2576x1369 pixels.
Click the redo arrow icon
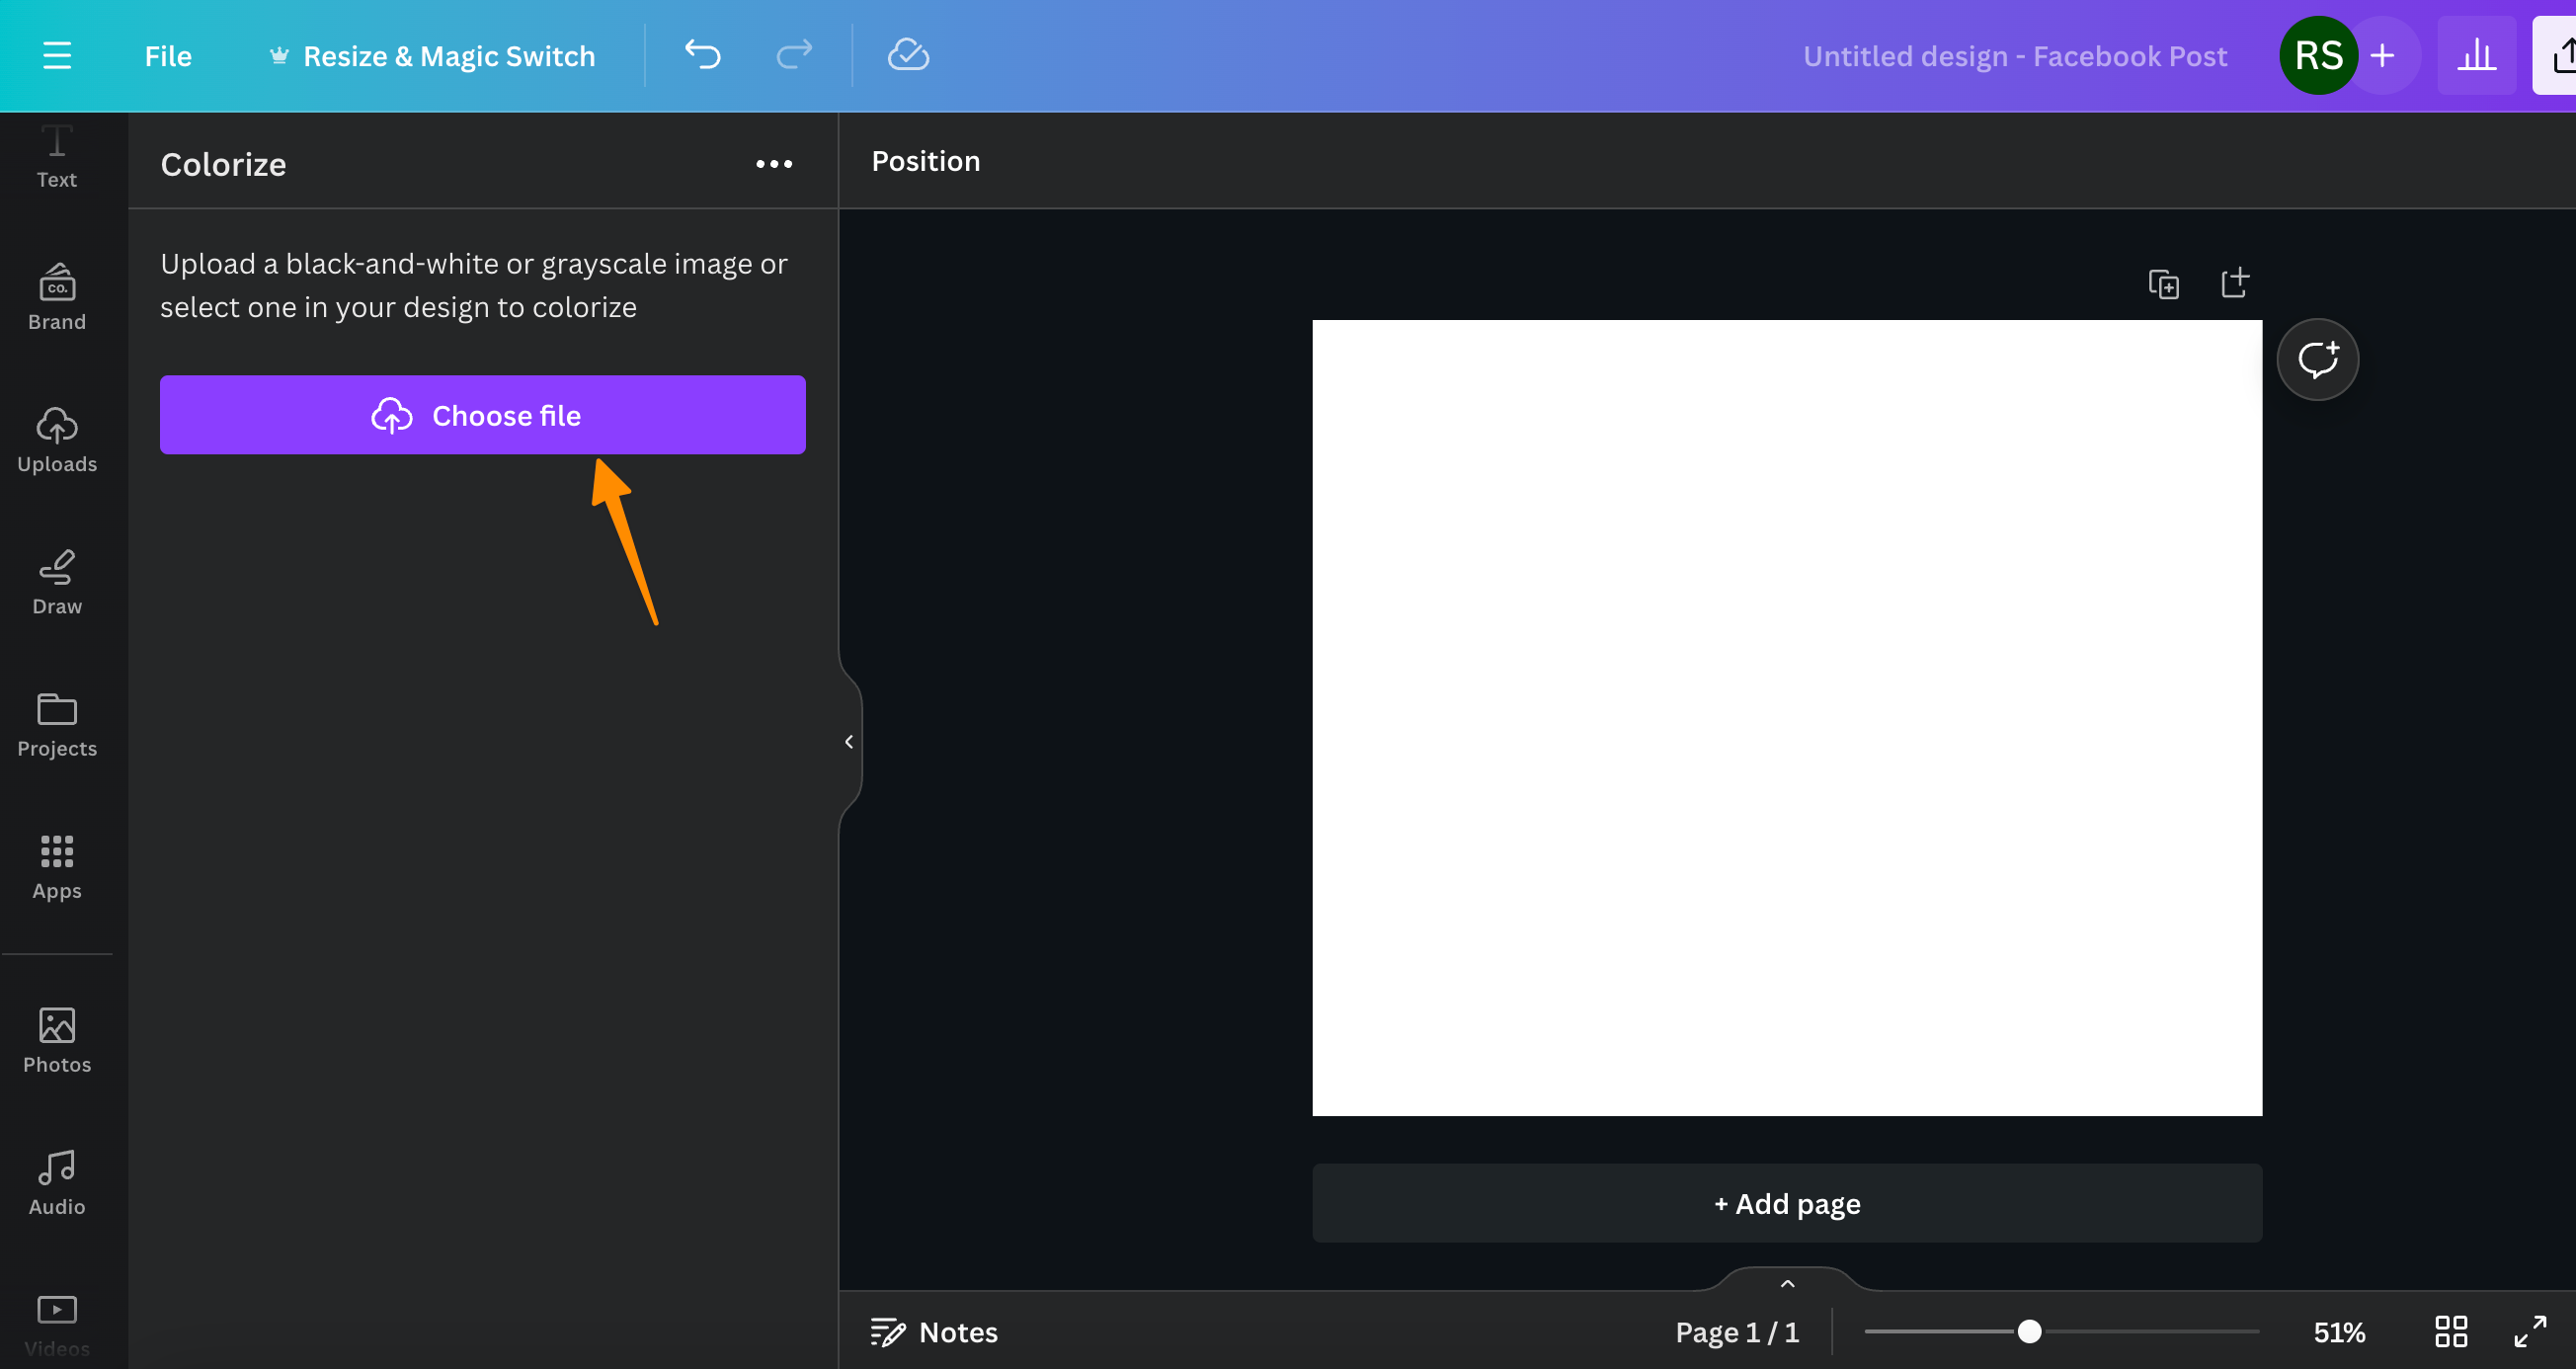[792, 54]
